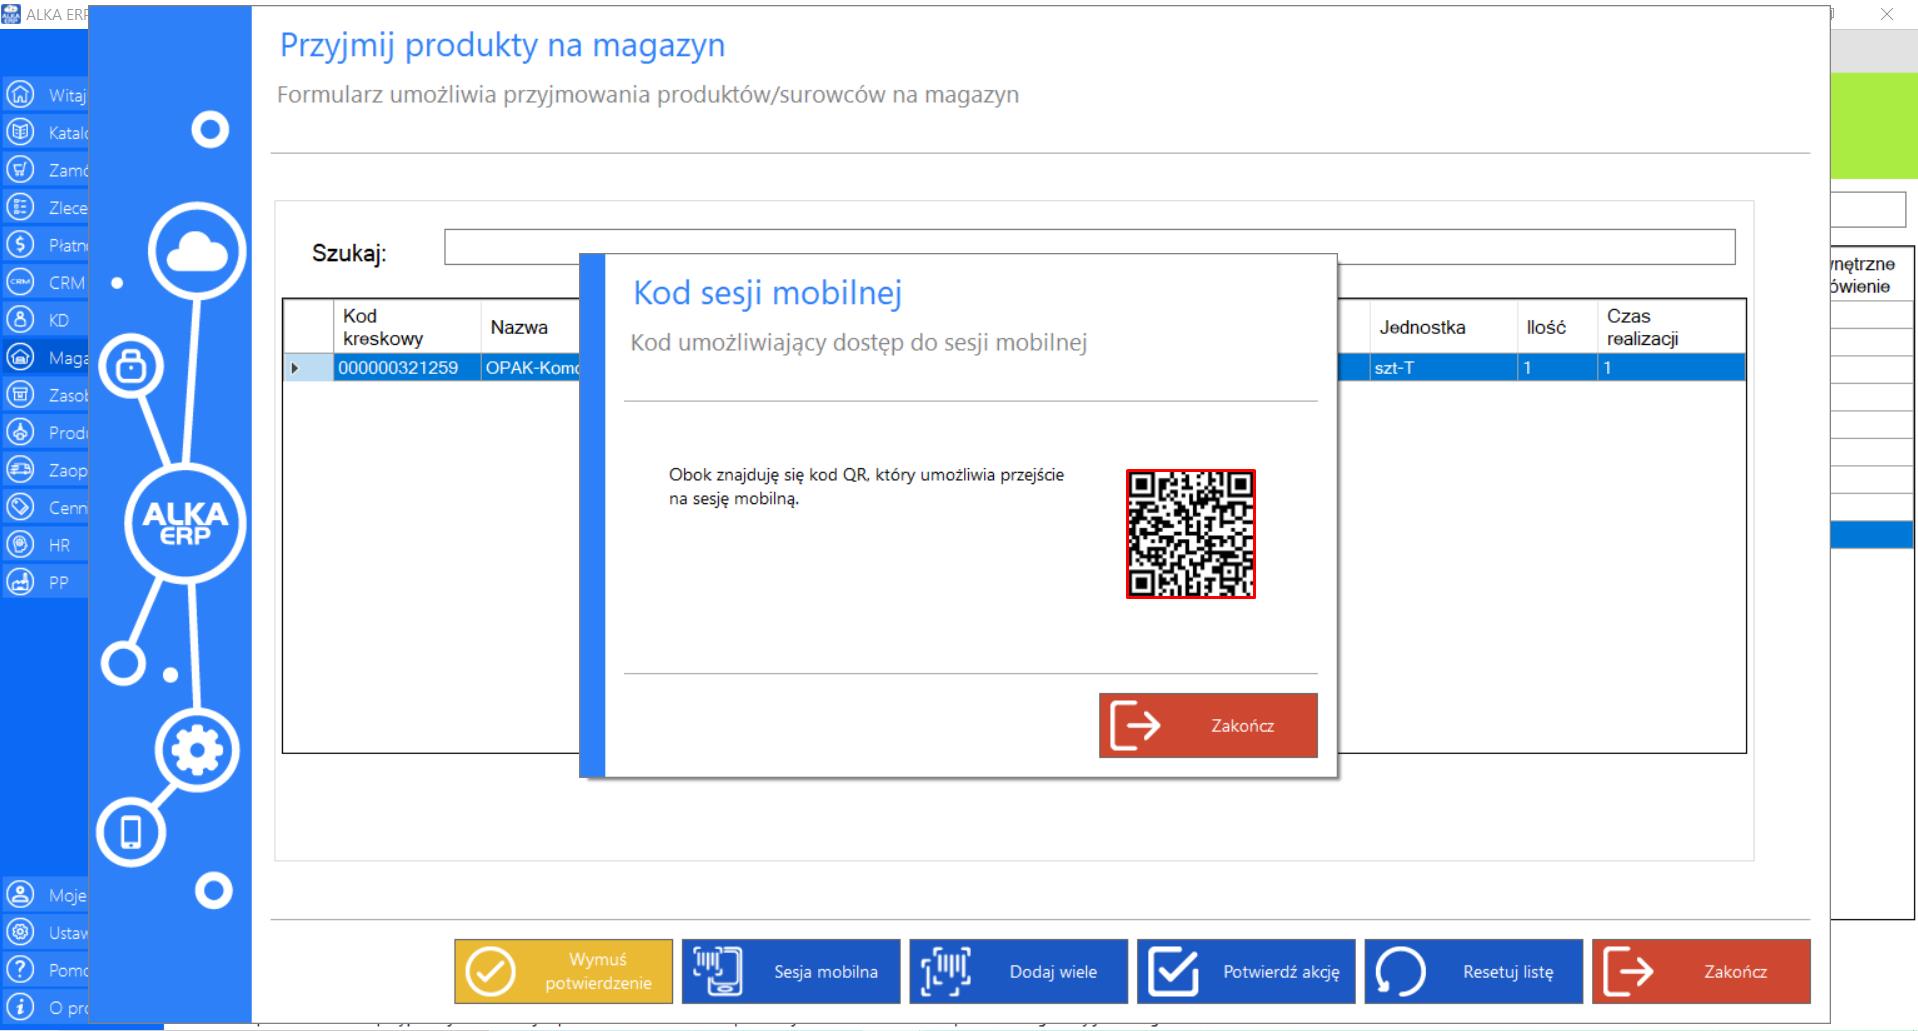This screenshot has width=1918, height=1031.
Task: Click the Ilość column header
Action: (x=1557, y=327)
